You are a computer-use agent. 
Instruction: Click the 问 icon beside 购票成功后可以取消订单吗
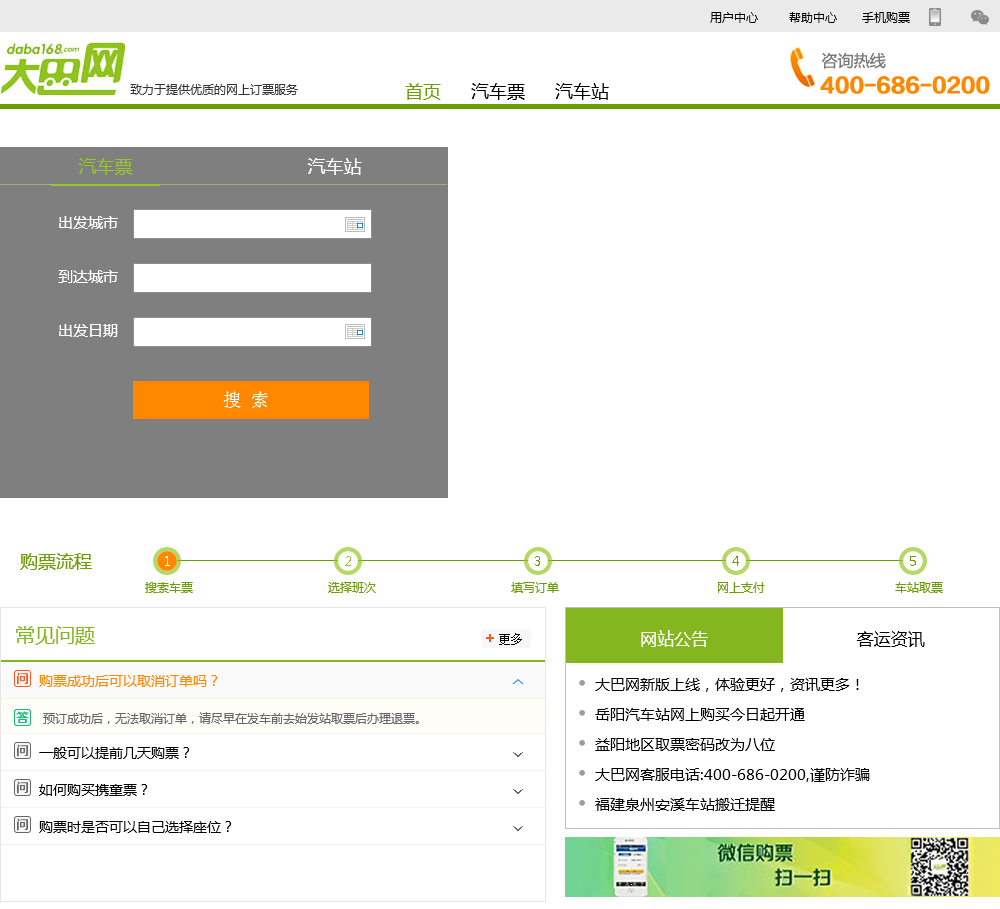[22, 679]
